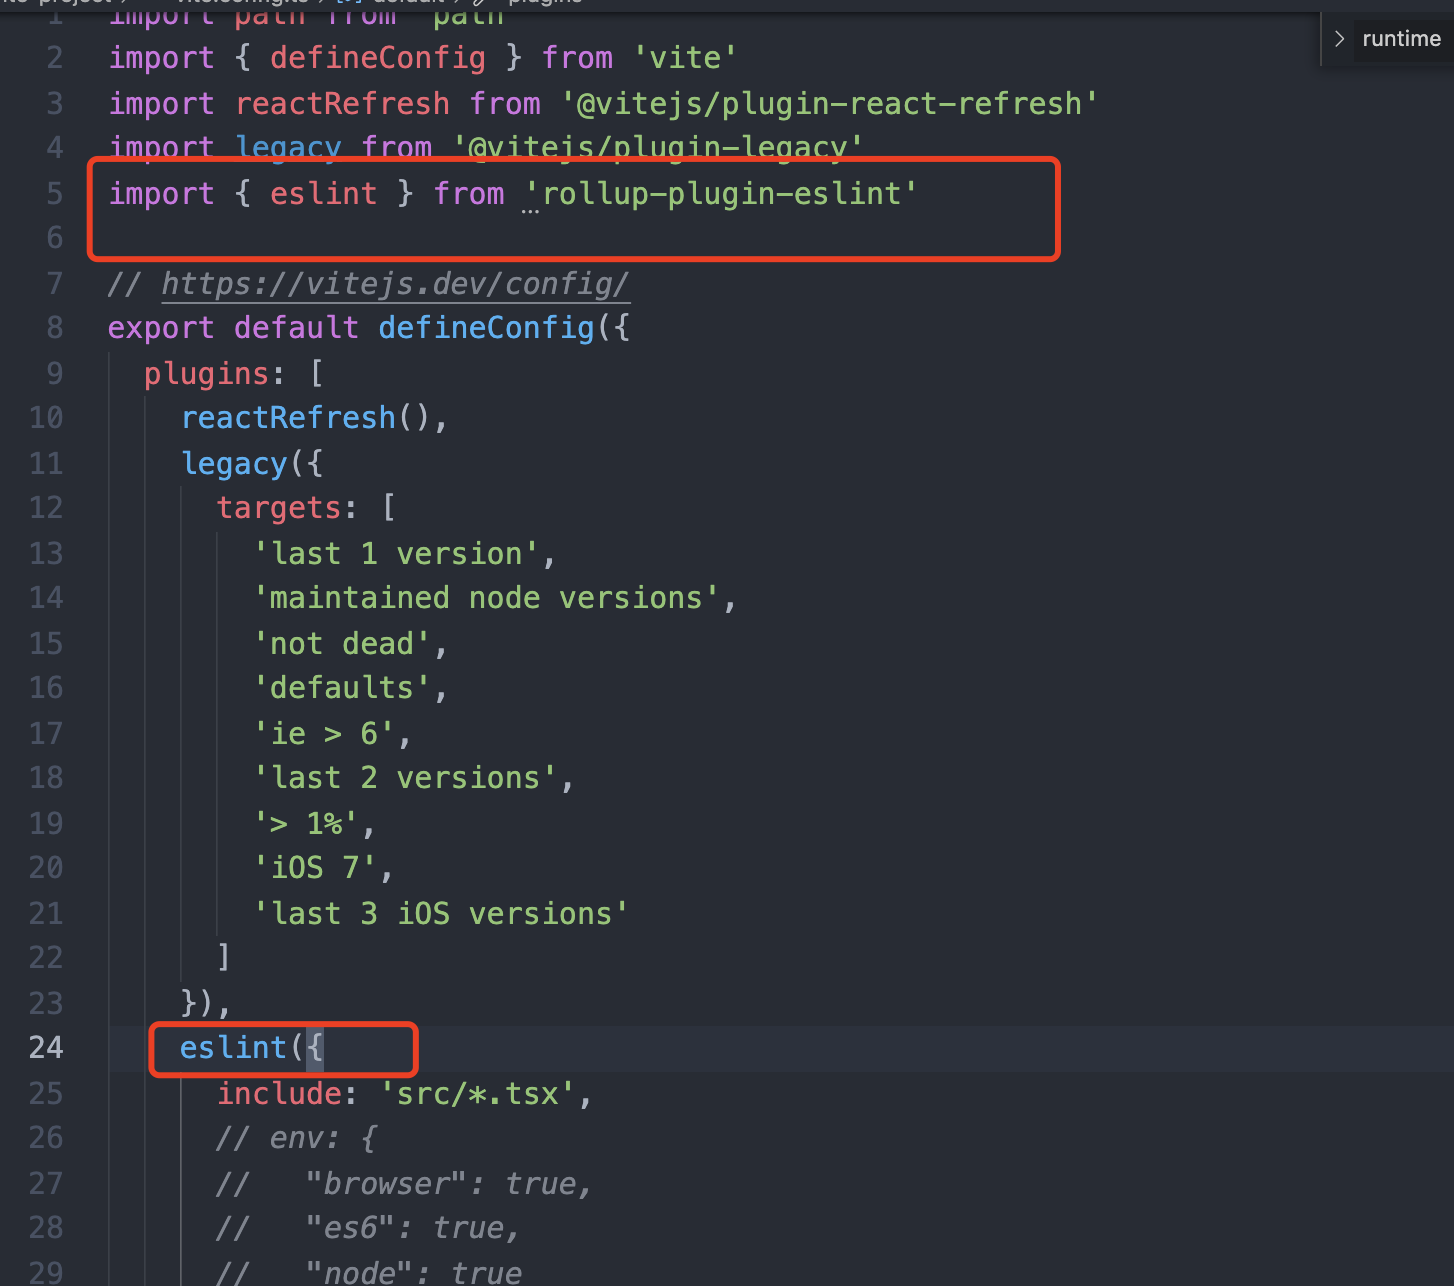1454x1286 pixels.
Task: Click the 'src/*.tsx' string
Action: [477, 1093]
